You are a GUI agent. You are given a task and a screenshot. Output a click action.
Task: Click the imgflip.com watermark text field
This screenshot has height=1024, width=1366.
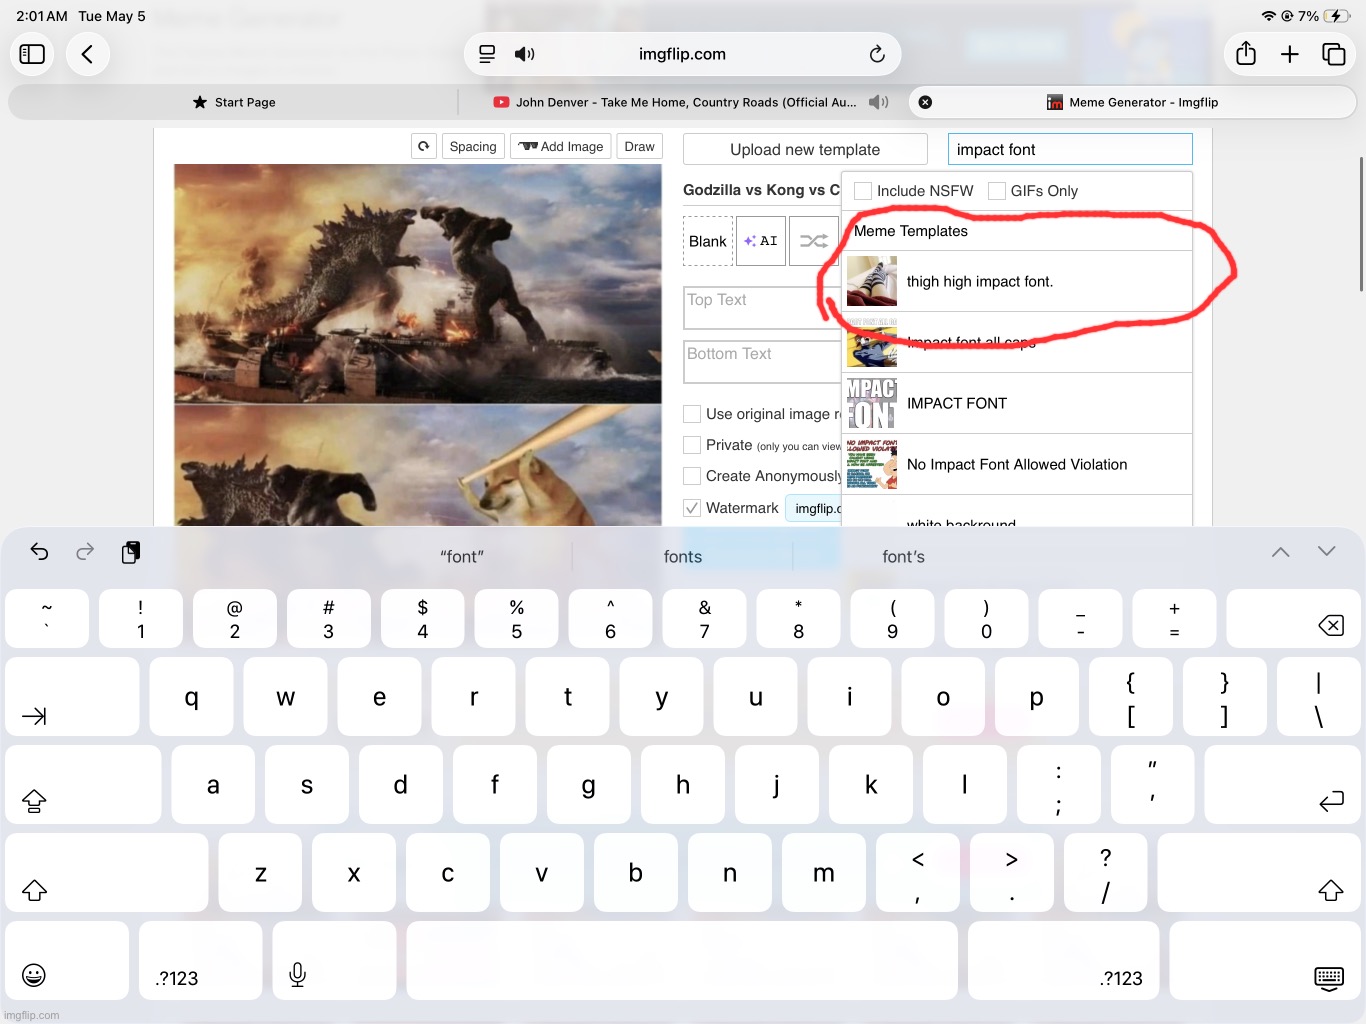tap(814, 508)
